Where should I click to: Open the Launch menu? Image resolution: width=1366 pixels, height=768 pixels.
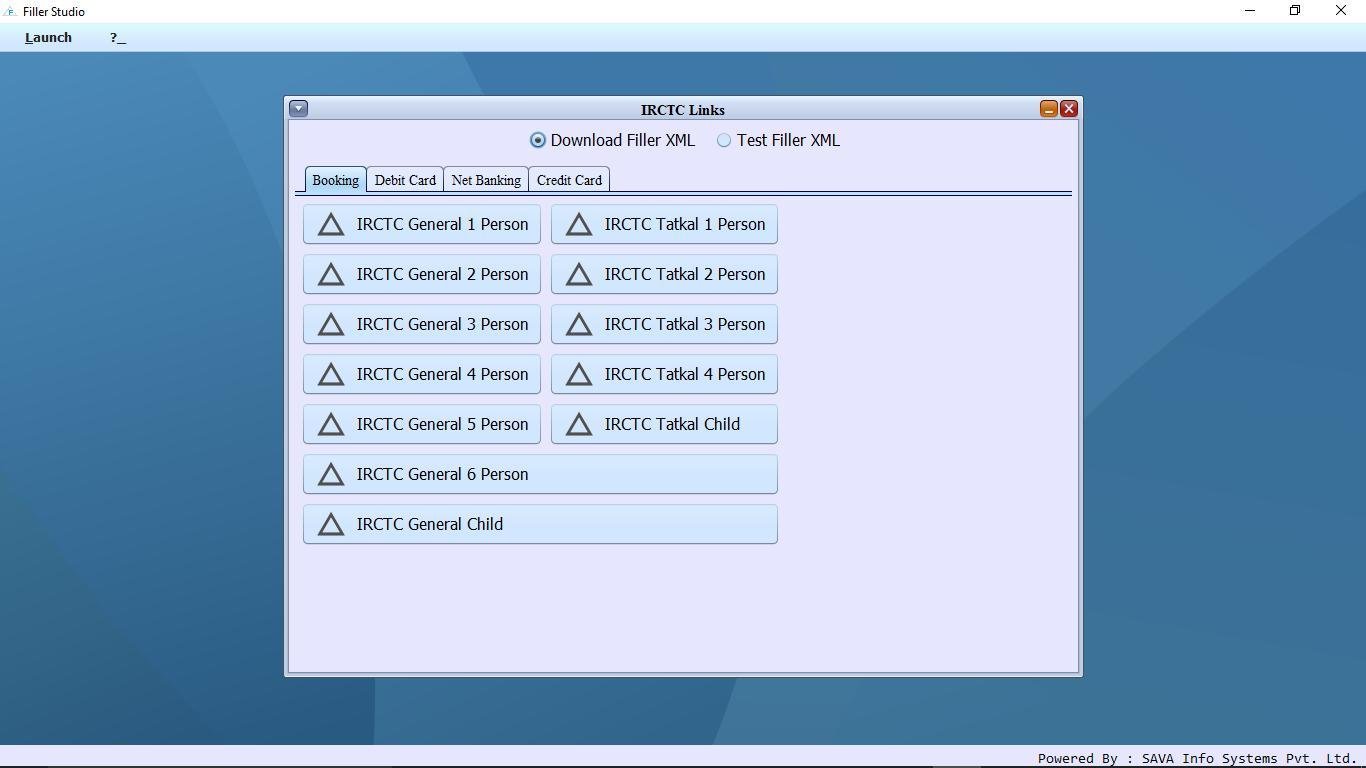click(x=47, y=37)
